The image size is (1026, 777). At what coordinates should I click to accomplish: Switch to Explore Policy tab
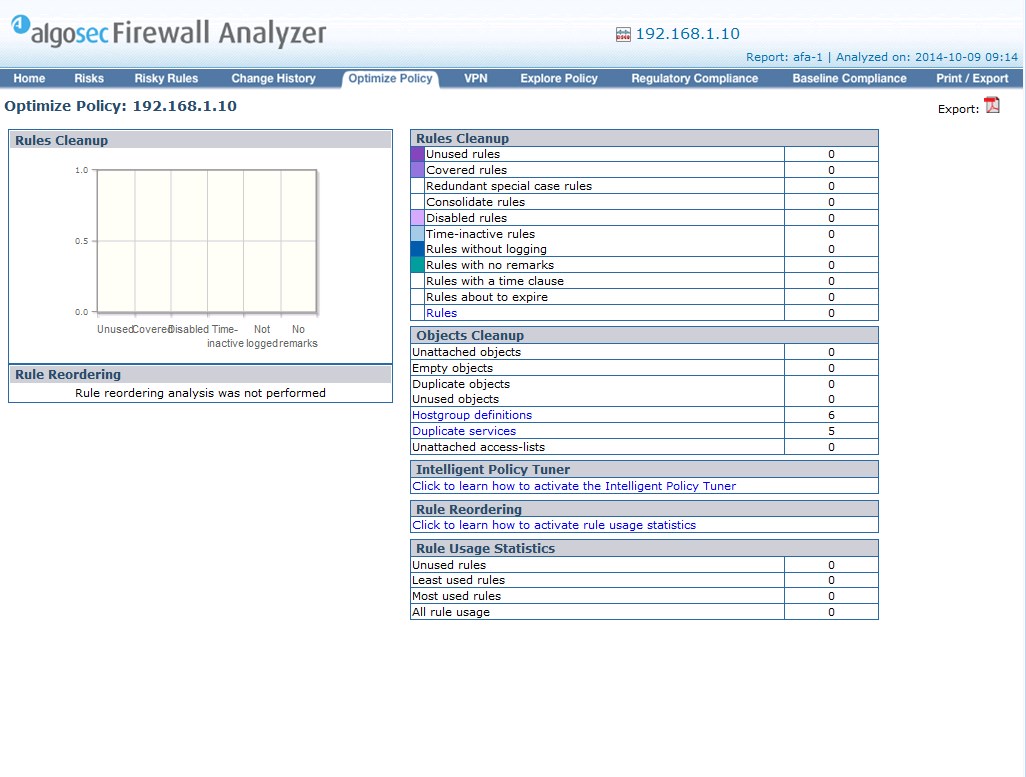559,79
